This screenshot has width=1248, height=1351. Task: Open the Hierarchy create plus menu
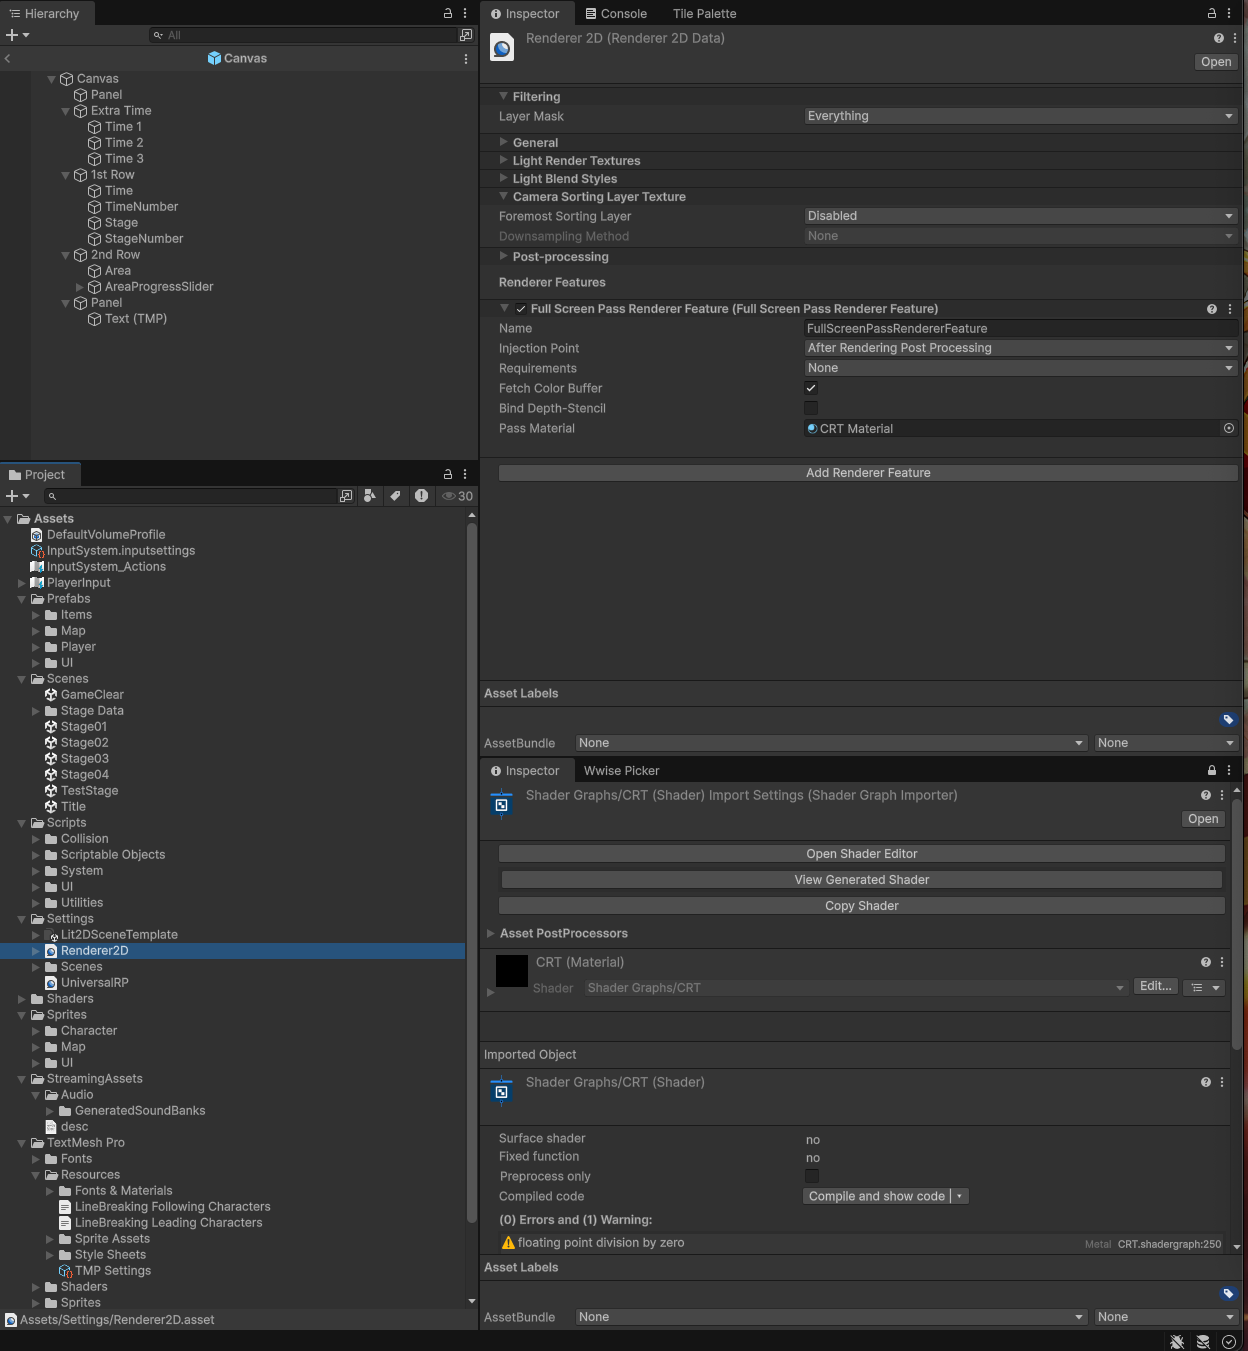[x=17, y=35]
